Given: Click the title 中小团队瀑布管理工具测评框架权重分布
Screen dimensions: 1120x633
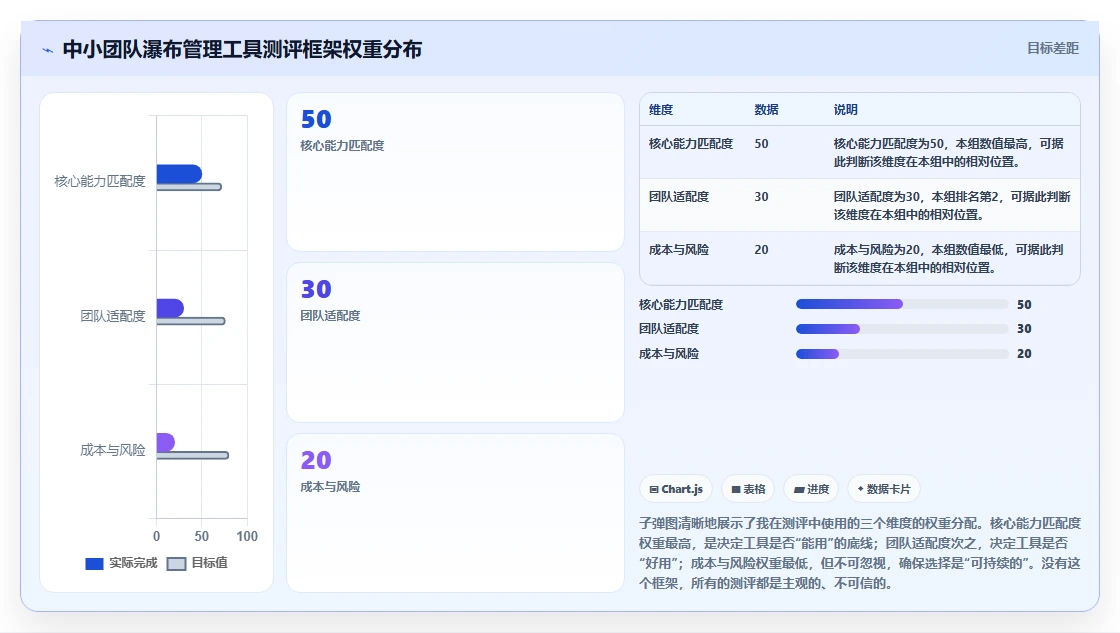Looking at the screenshot, I should coord(242,49).
